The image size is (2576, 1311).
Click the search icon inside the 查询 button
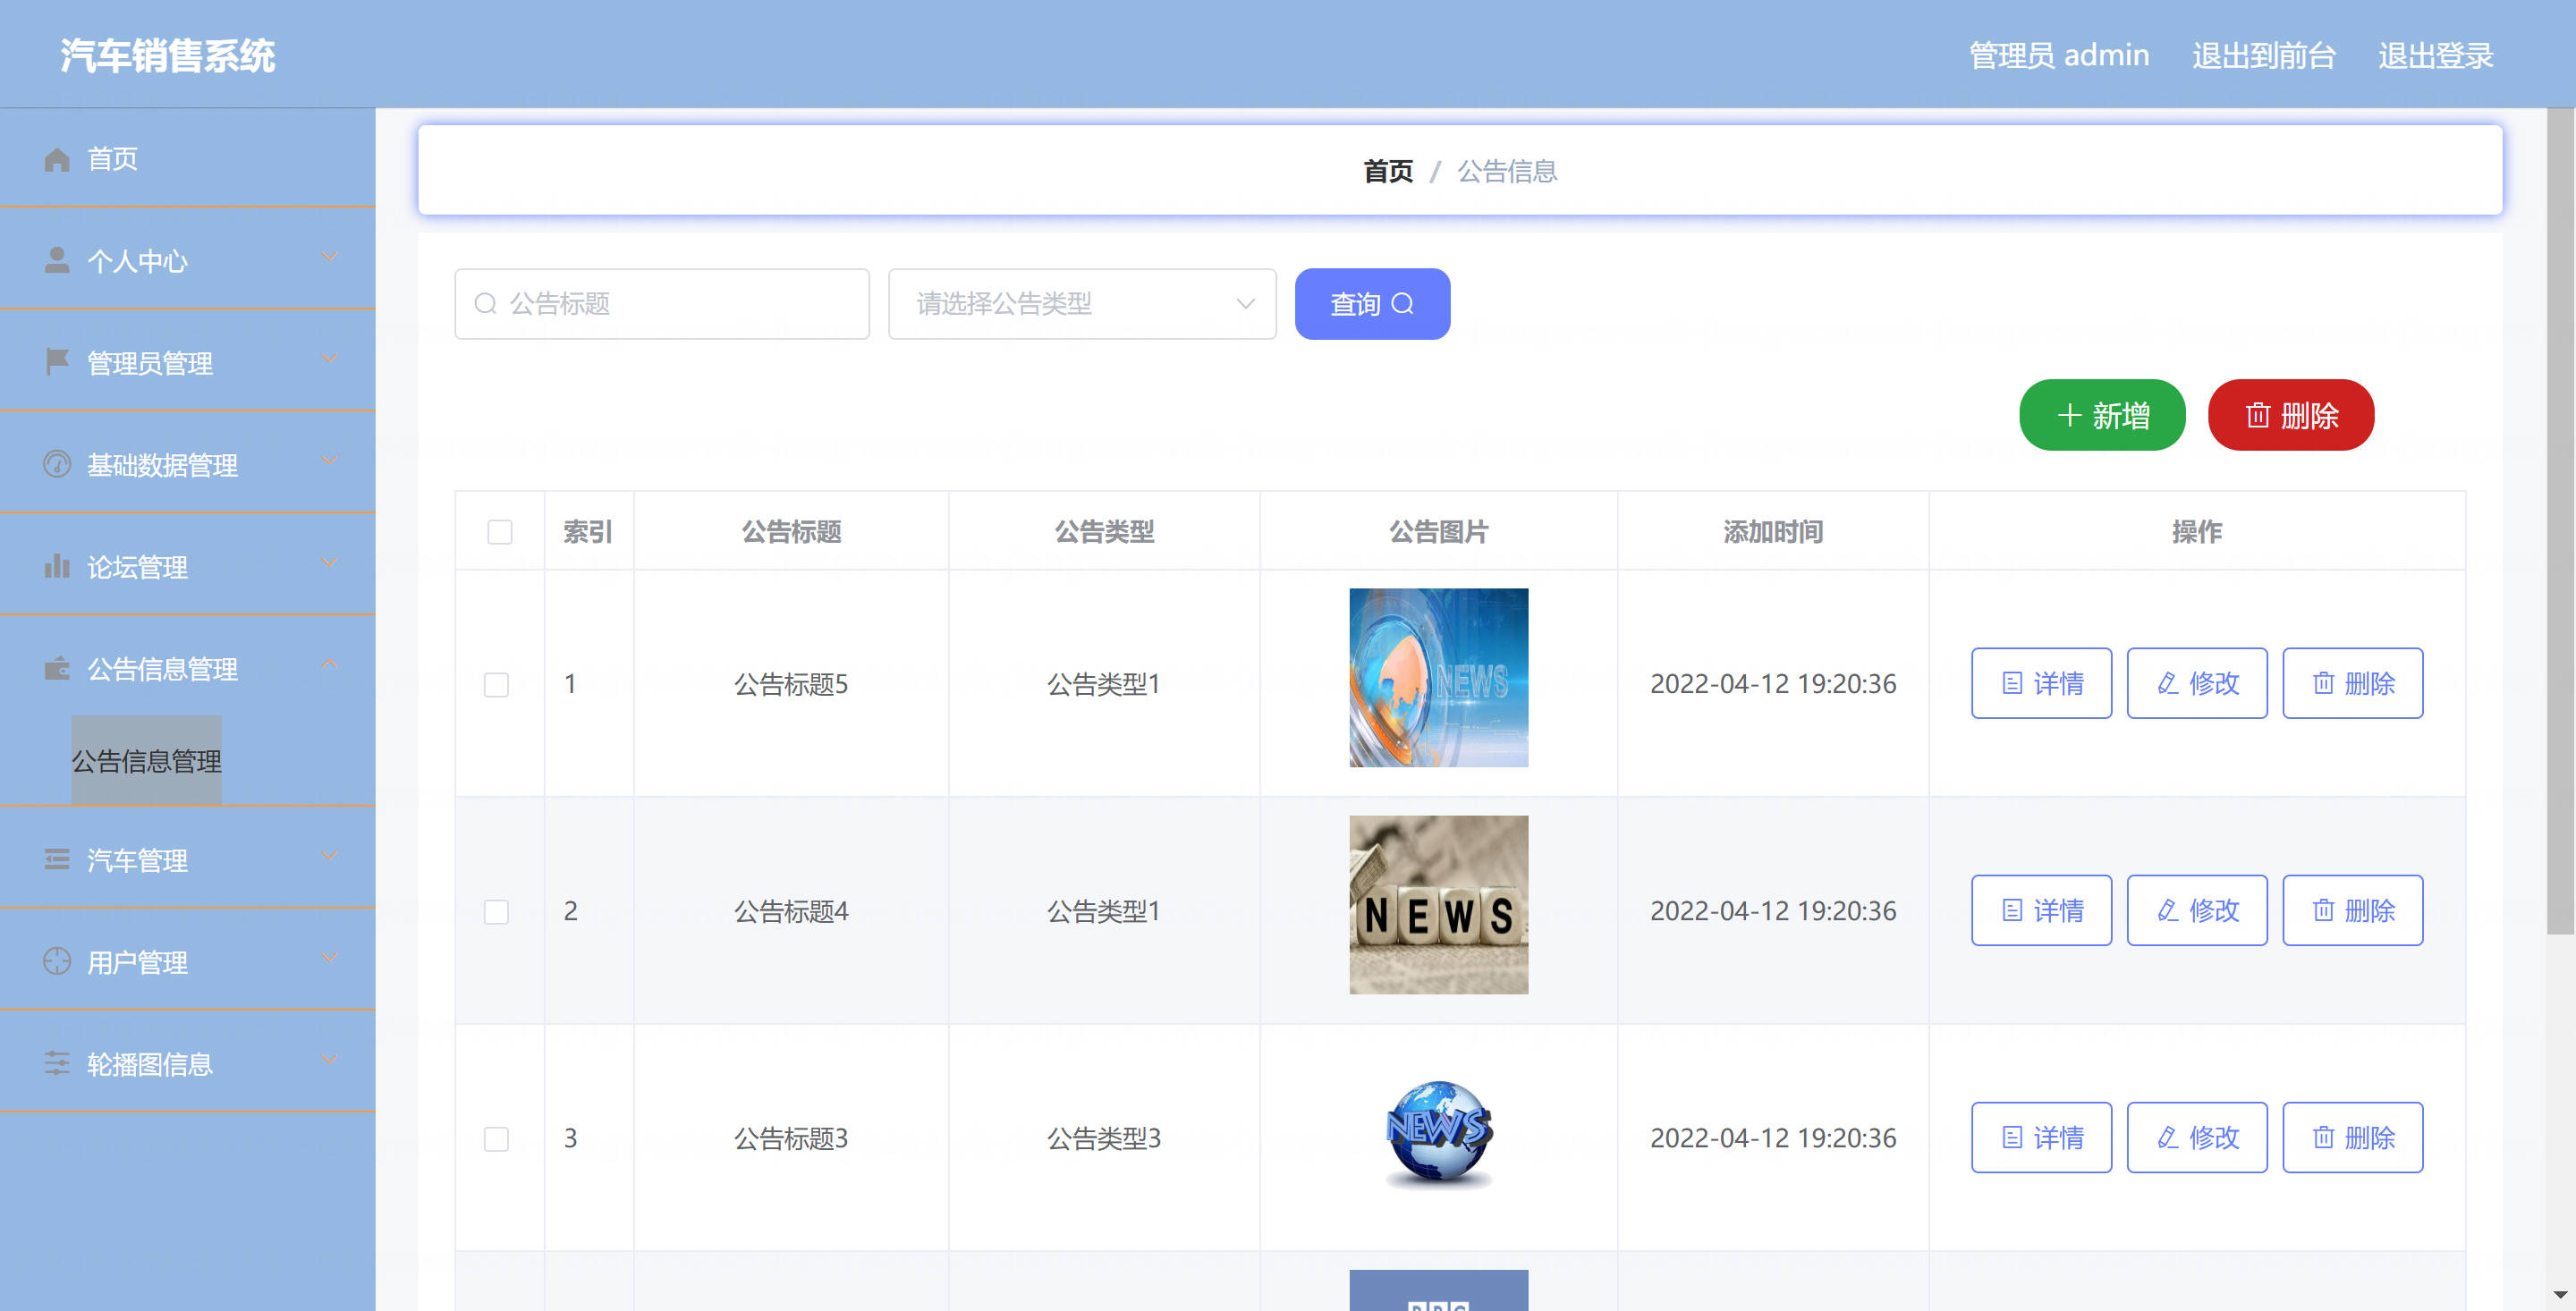click(1403, 304)
